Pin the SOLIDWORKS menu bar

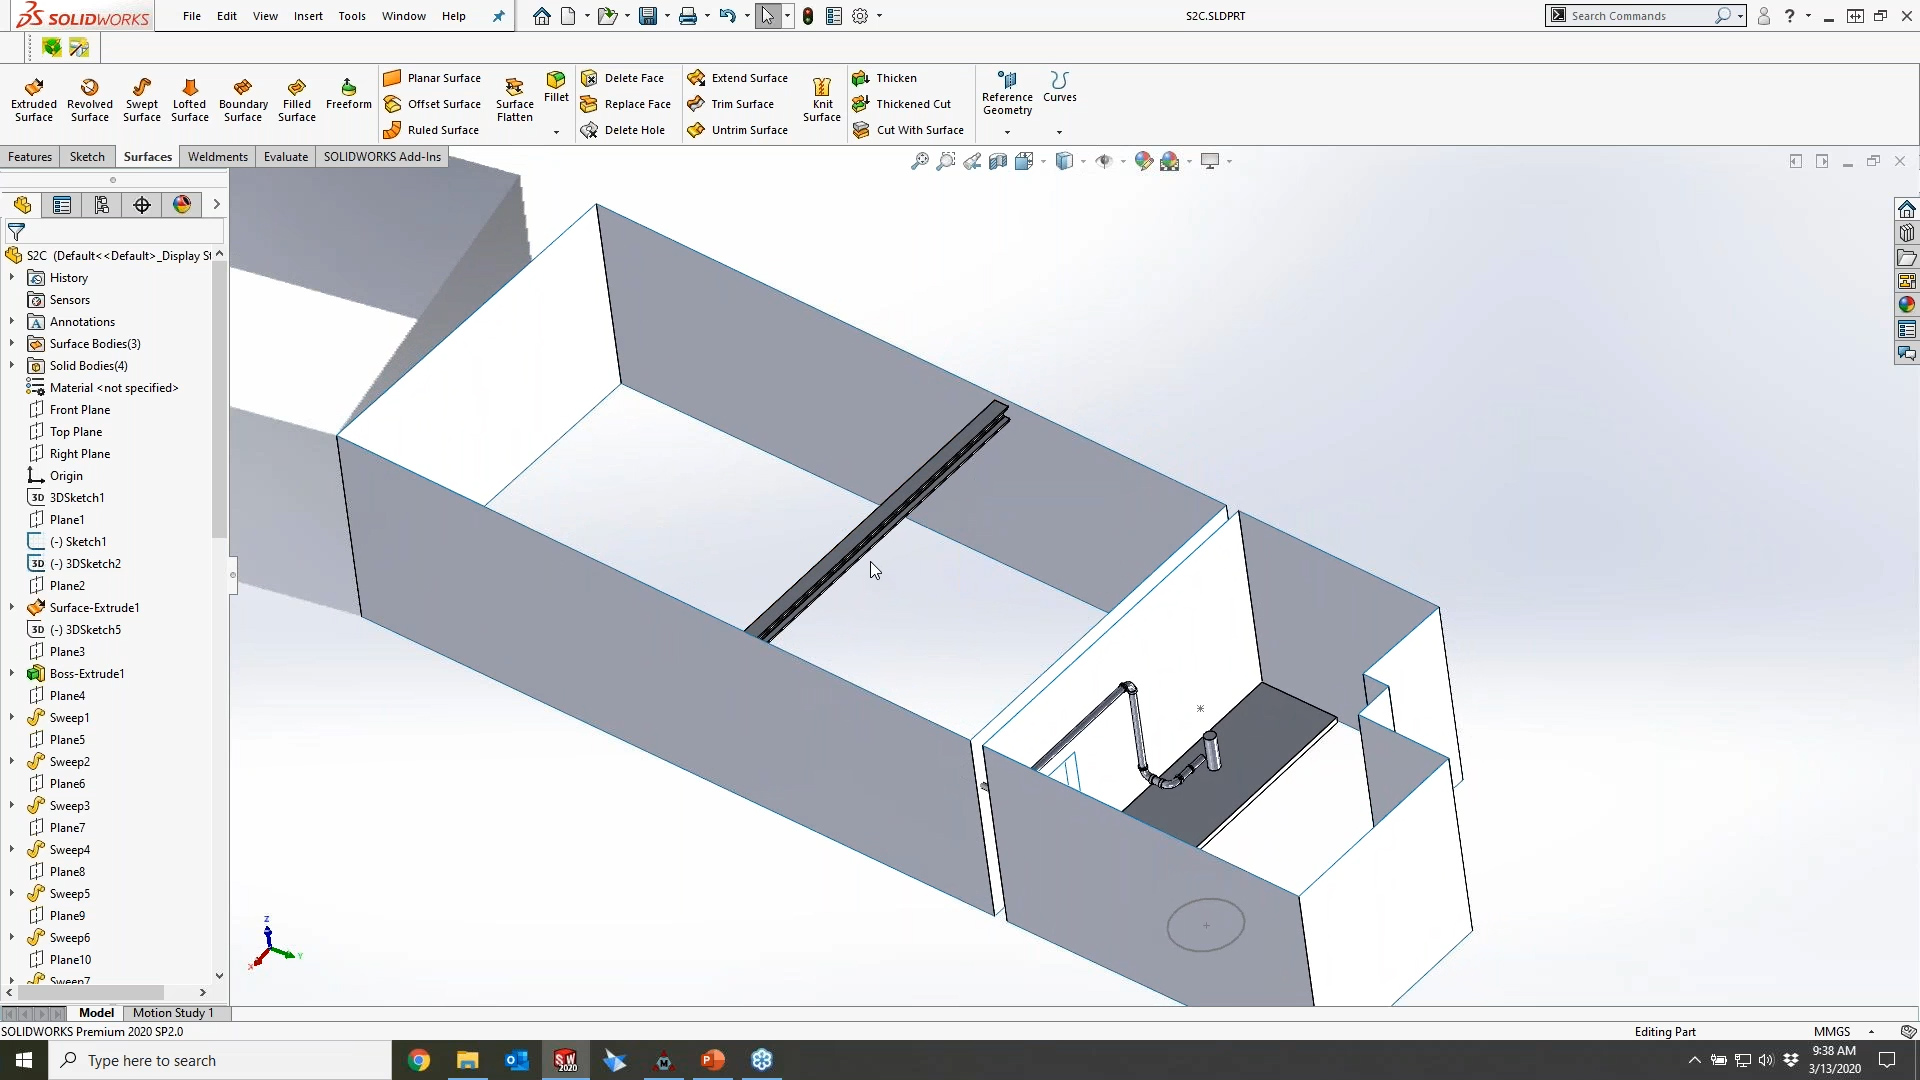point(498,16)
